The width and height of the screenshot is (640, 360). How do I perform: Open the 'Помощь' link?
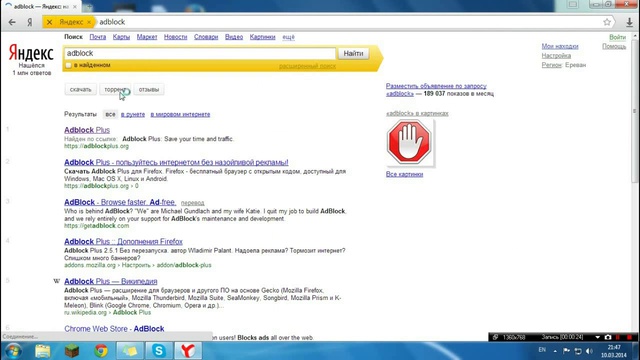tap(614, 46)
